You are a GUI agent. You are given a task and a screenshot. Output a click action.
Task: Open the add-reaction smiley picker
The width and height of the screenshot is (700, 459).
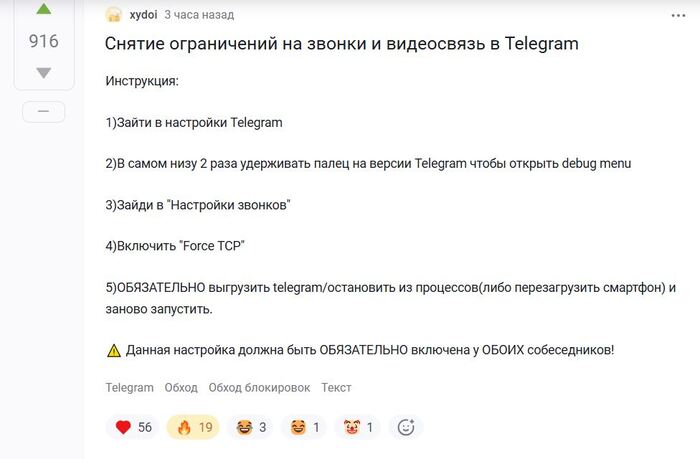(406, 427)
